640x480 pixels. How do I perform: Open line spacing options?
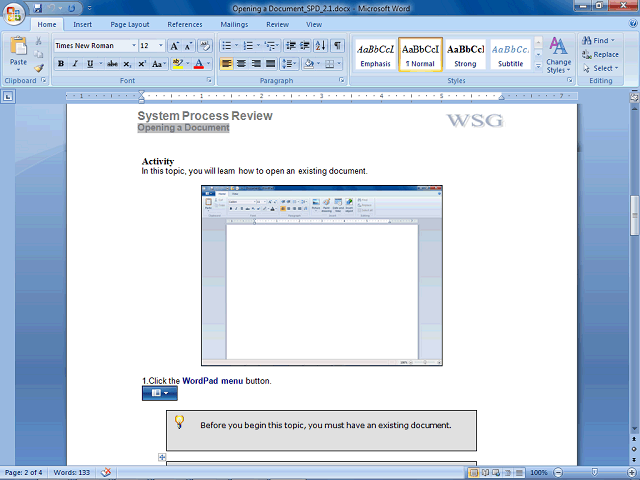click(289, 64)
